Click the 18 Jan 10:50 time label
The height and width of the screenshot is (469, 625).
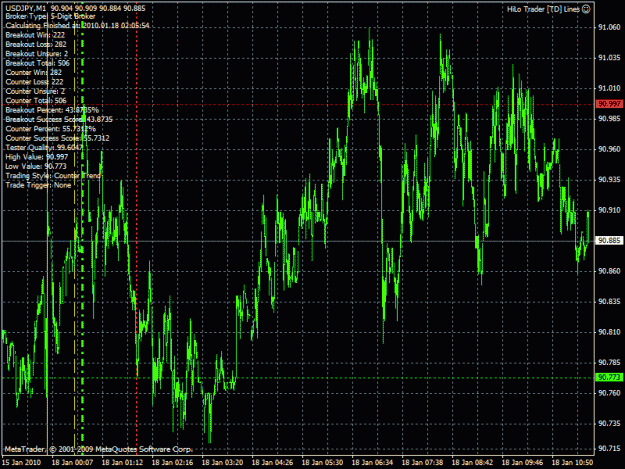click(x=572, y=462)
